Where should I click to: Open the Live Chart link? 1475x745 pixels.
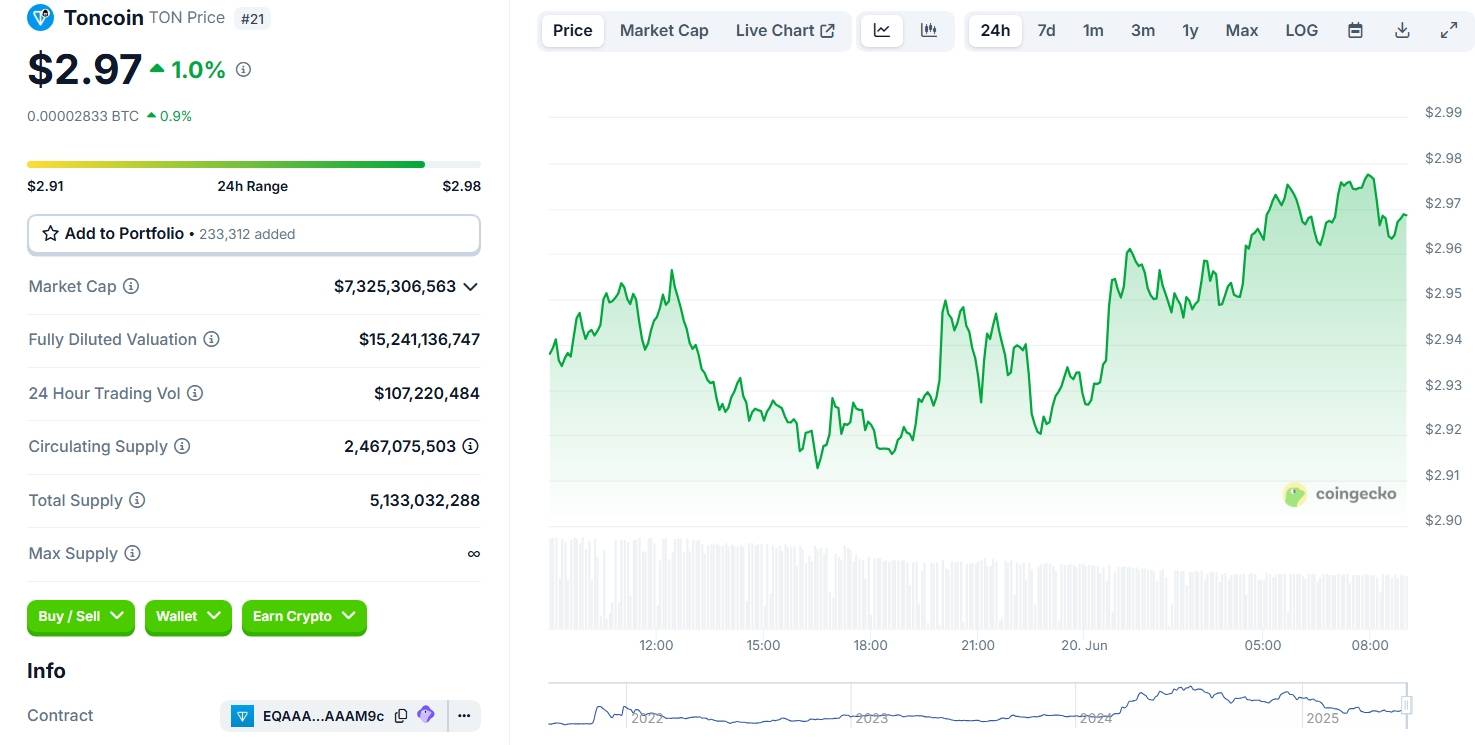click(785, 30)
